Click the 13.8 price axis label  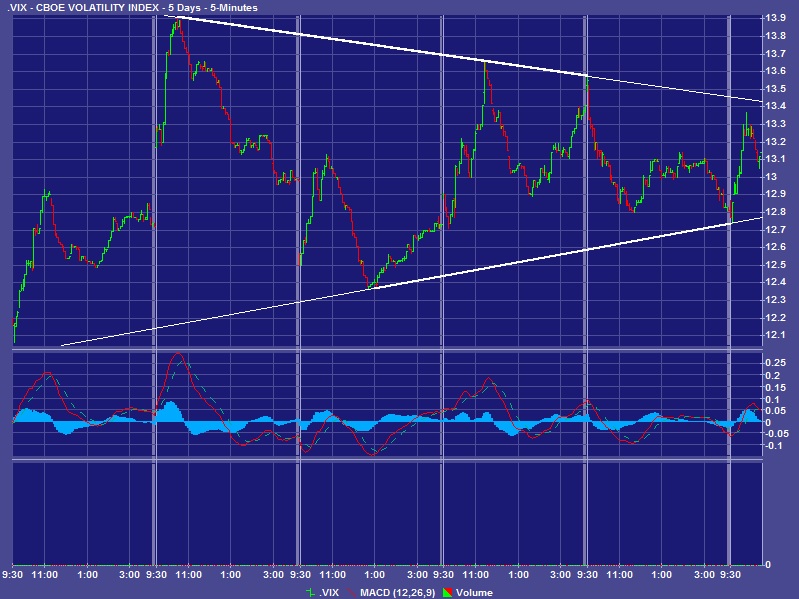(x=775, y=36)
